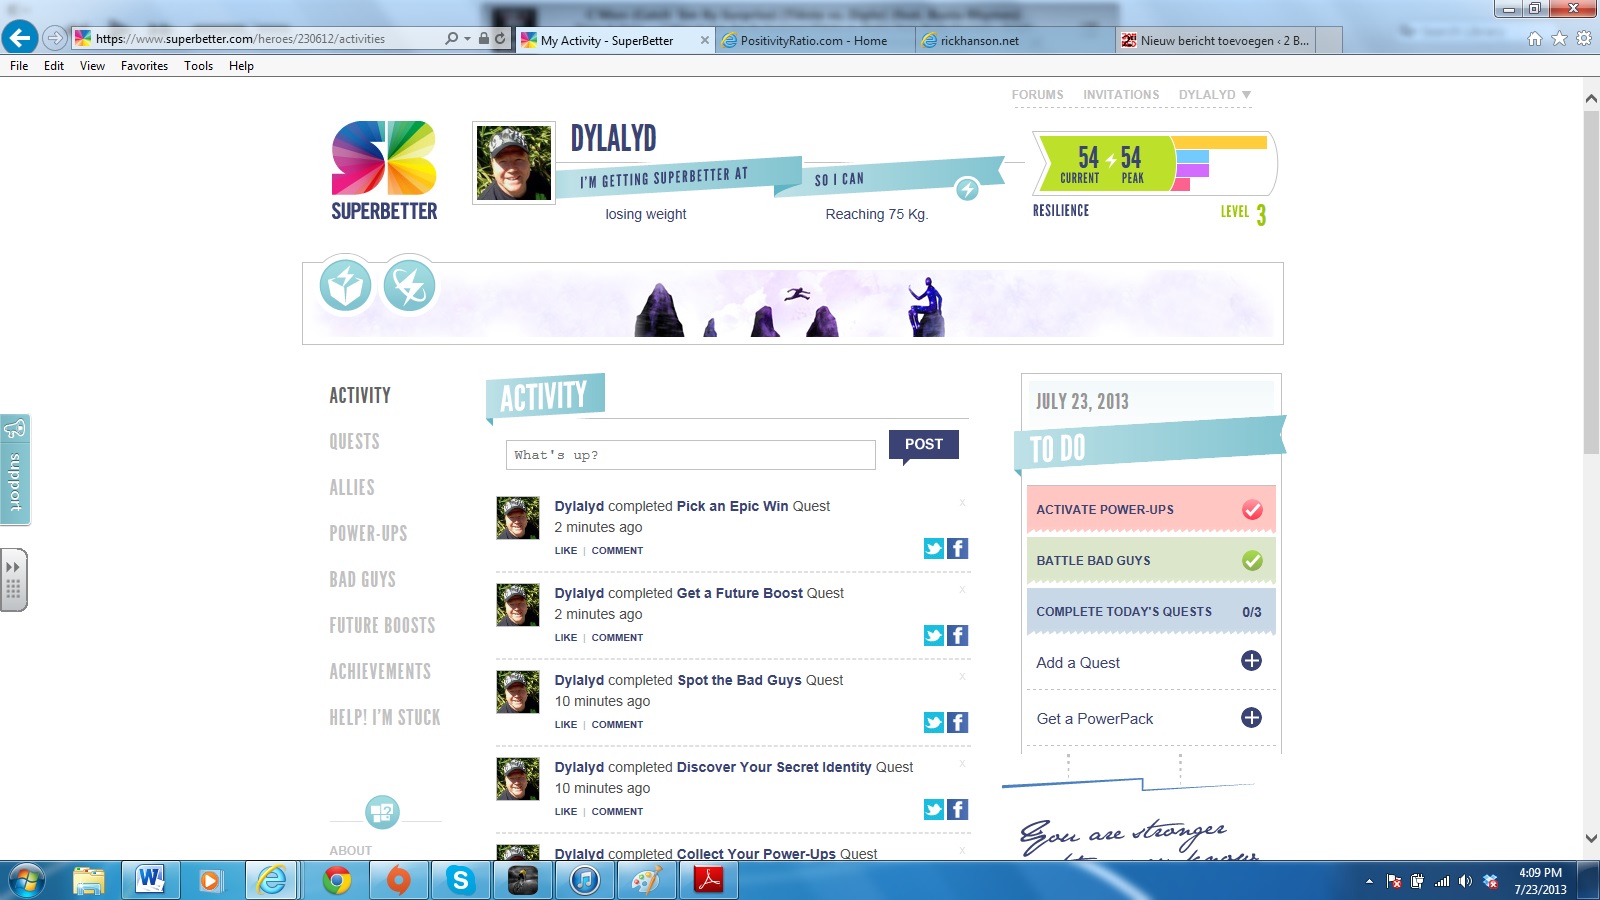This screenshot has height=900, width=1600.
Task: Open the Quests section in sidebar
Action: [x=355, y=442]
